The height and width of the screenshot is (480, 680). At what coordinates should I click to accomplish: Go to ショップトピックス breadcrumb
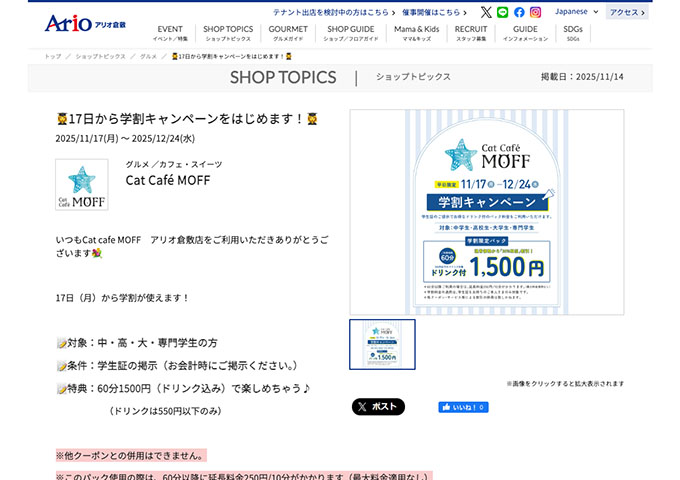click(x=100, y=56)
